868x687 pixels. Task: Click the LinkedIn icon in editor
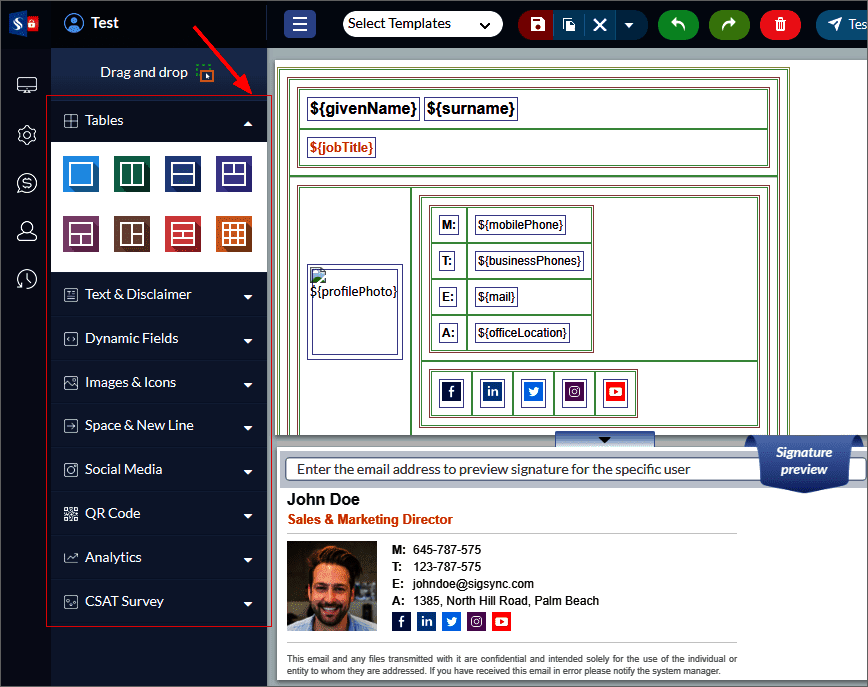[492, 392]
